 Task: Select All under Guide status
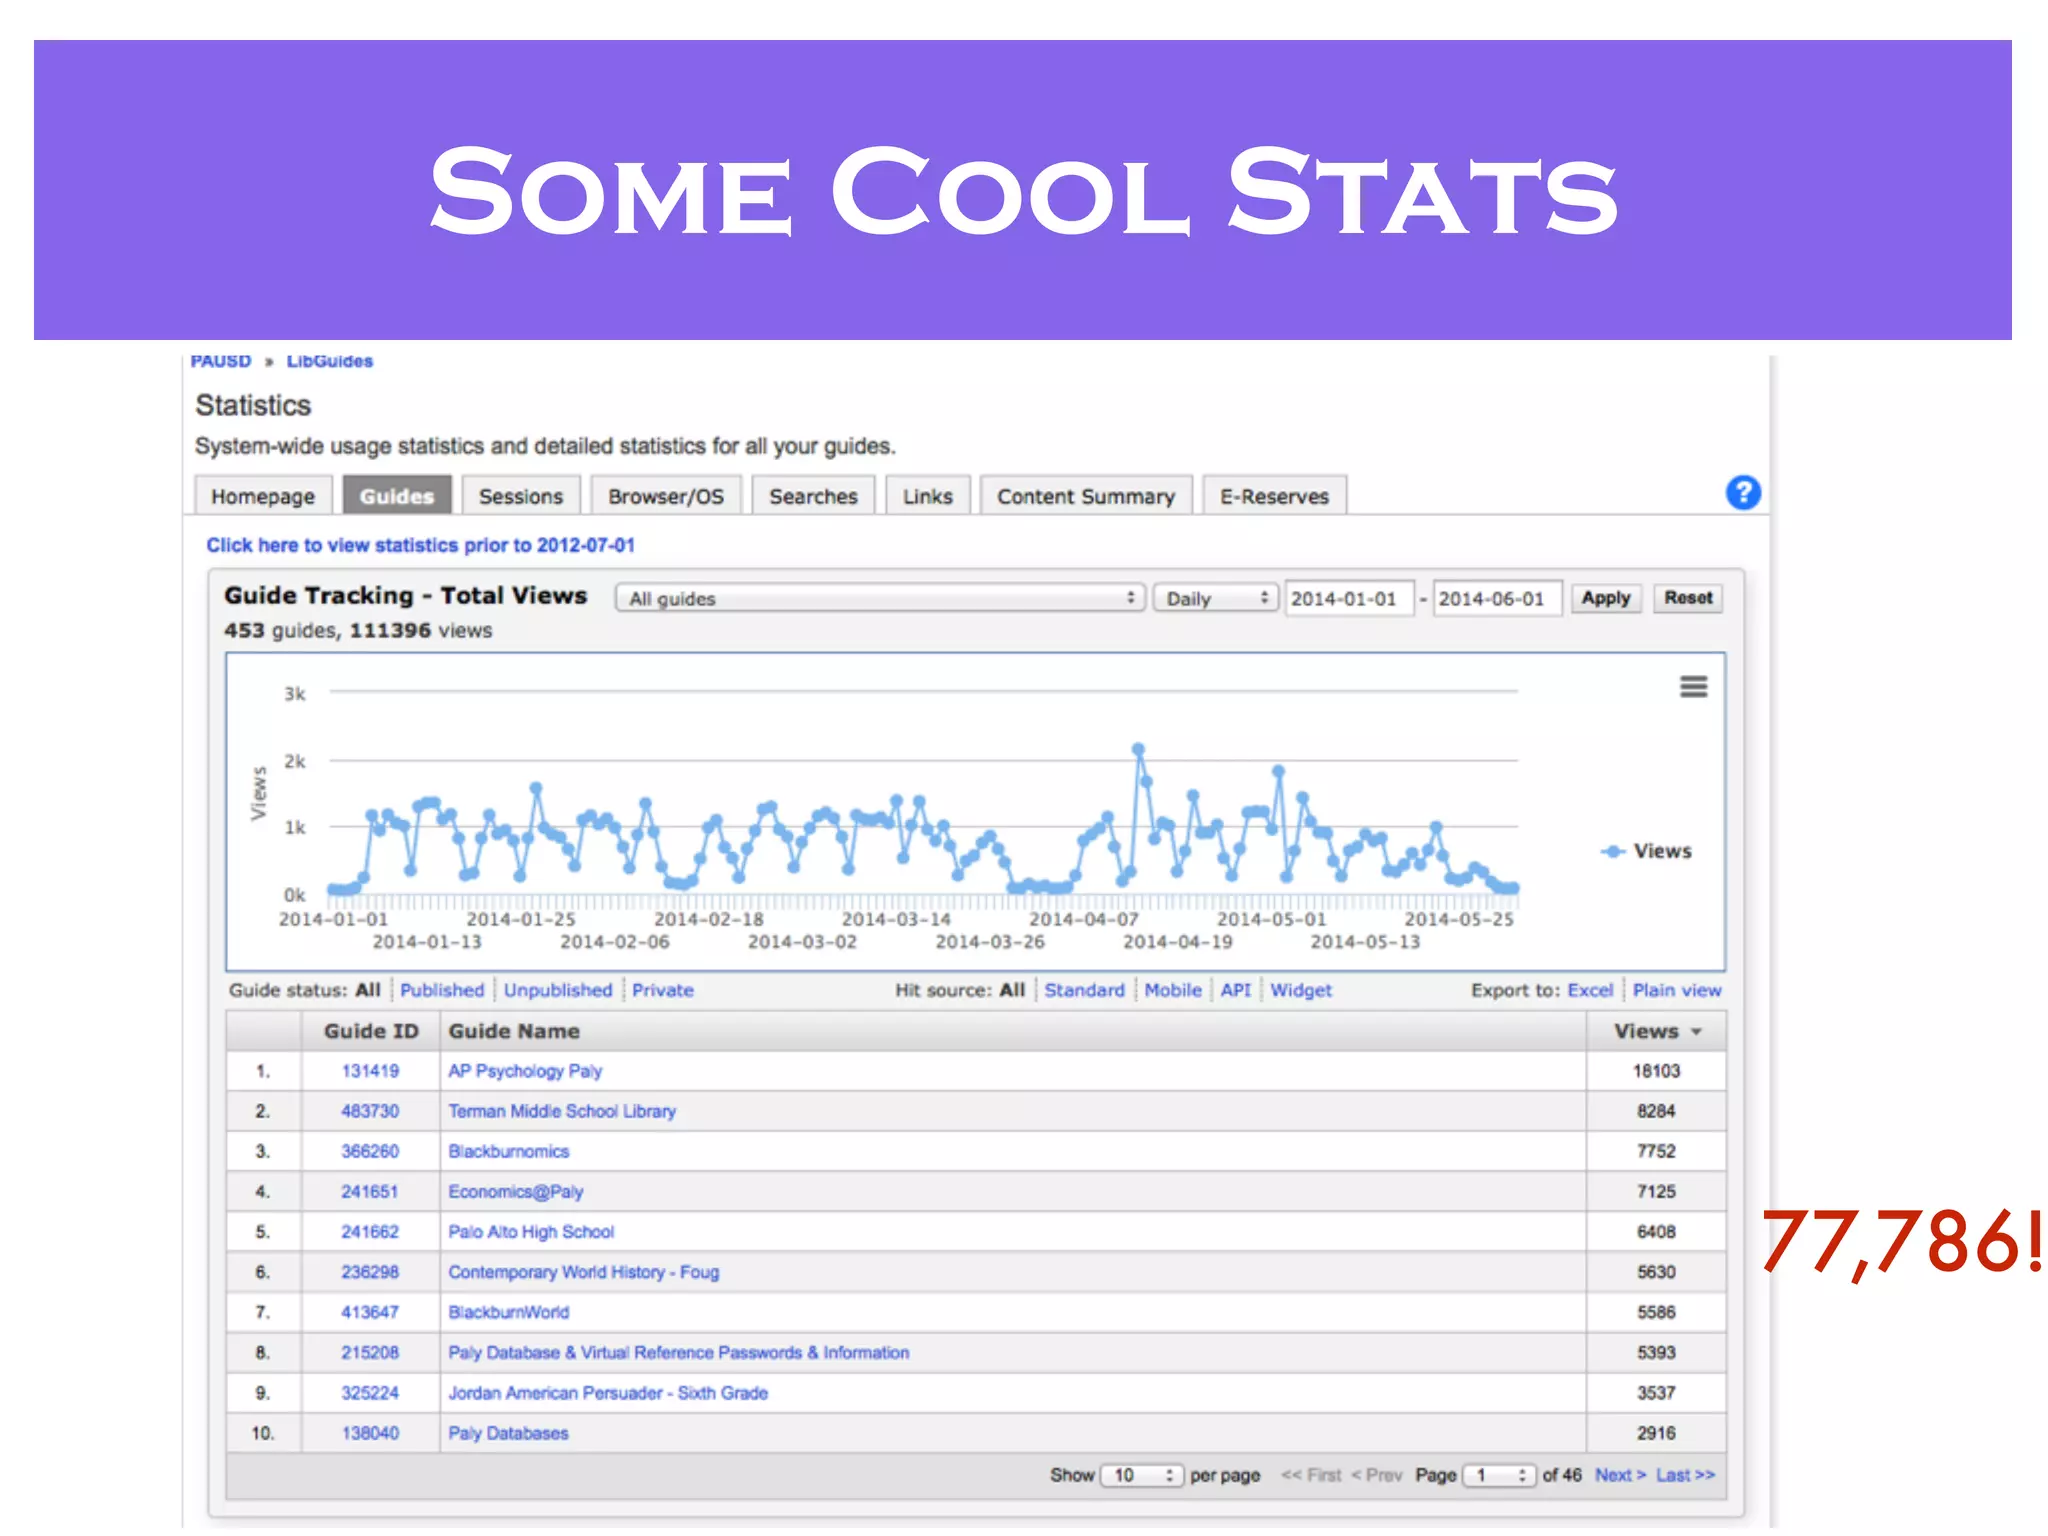pos(368,990)
